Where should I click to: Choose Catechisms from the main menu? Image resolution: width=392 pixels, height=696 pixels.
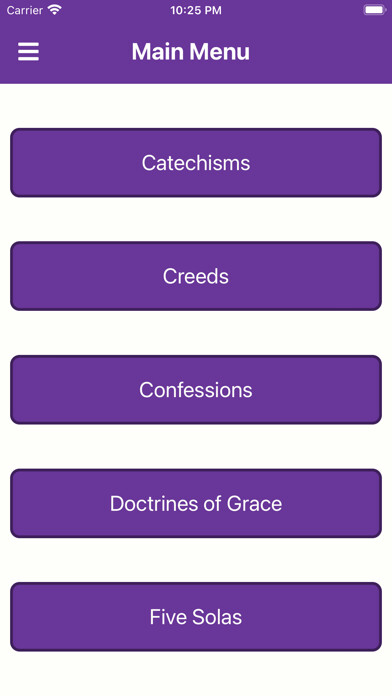[x=196, y=162]
